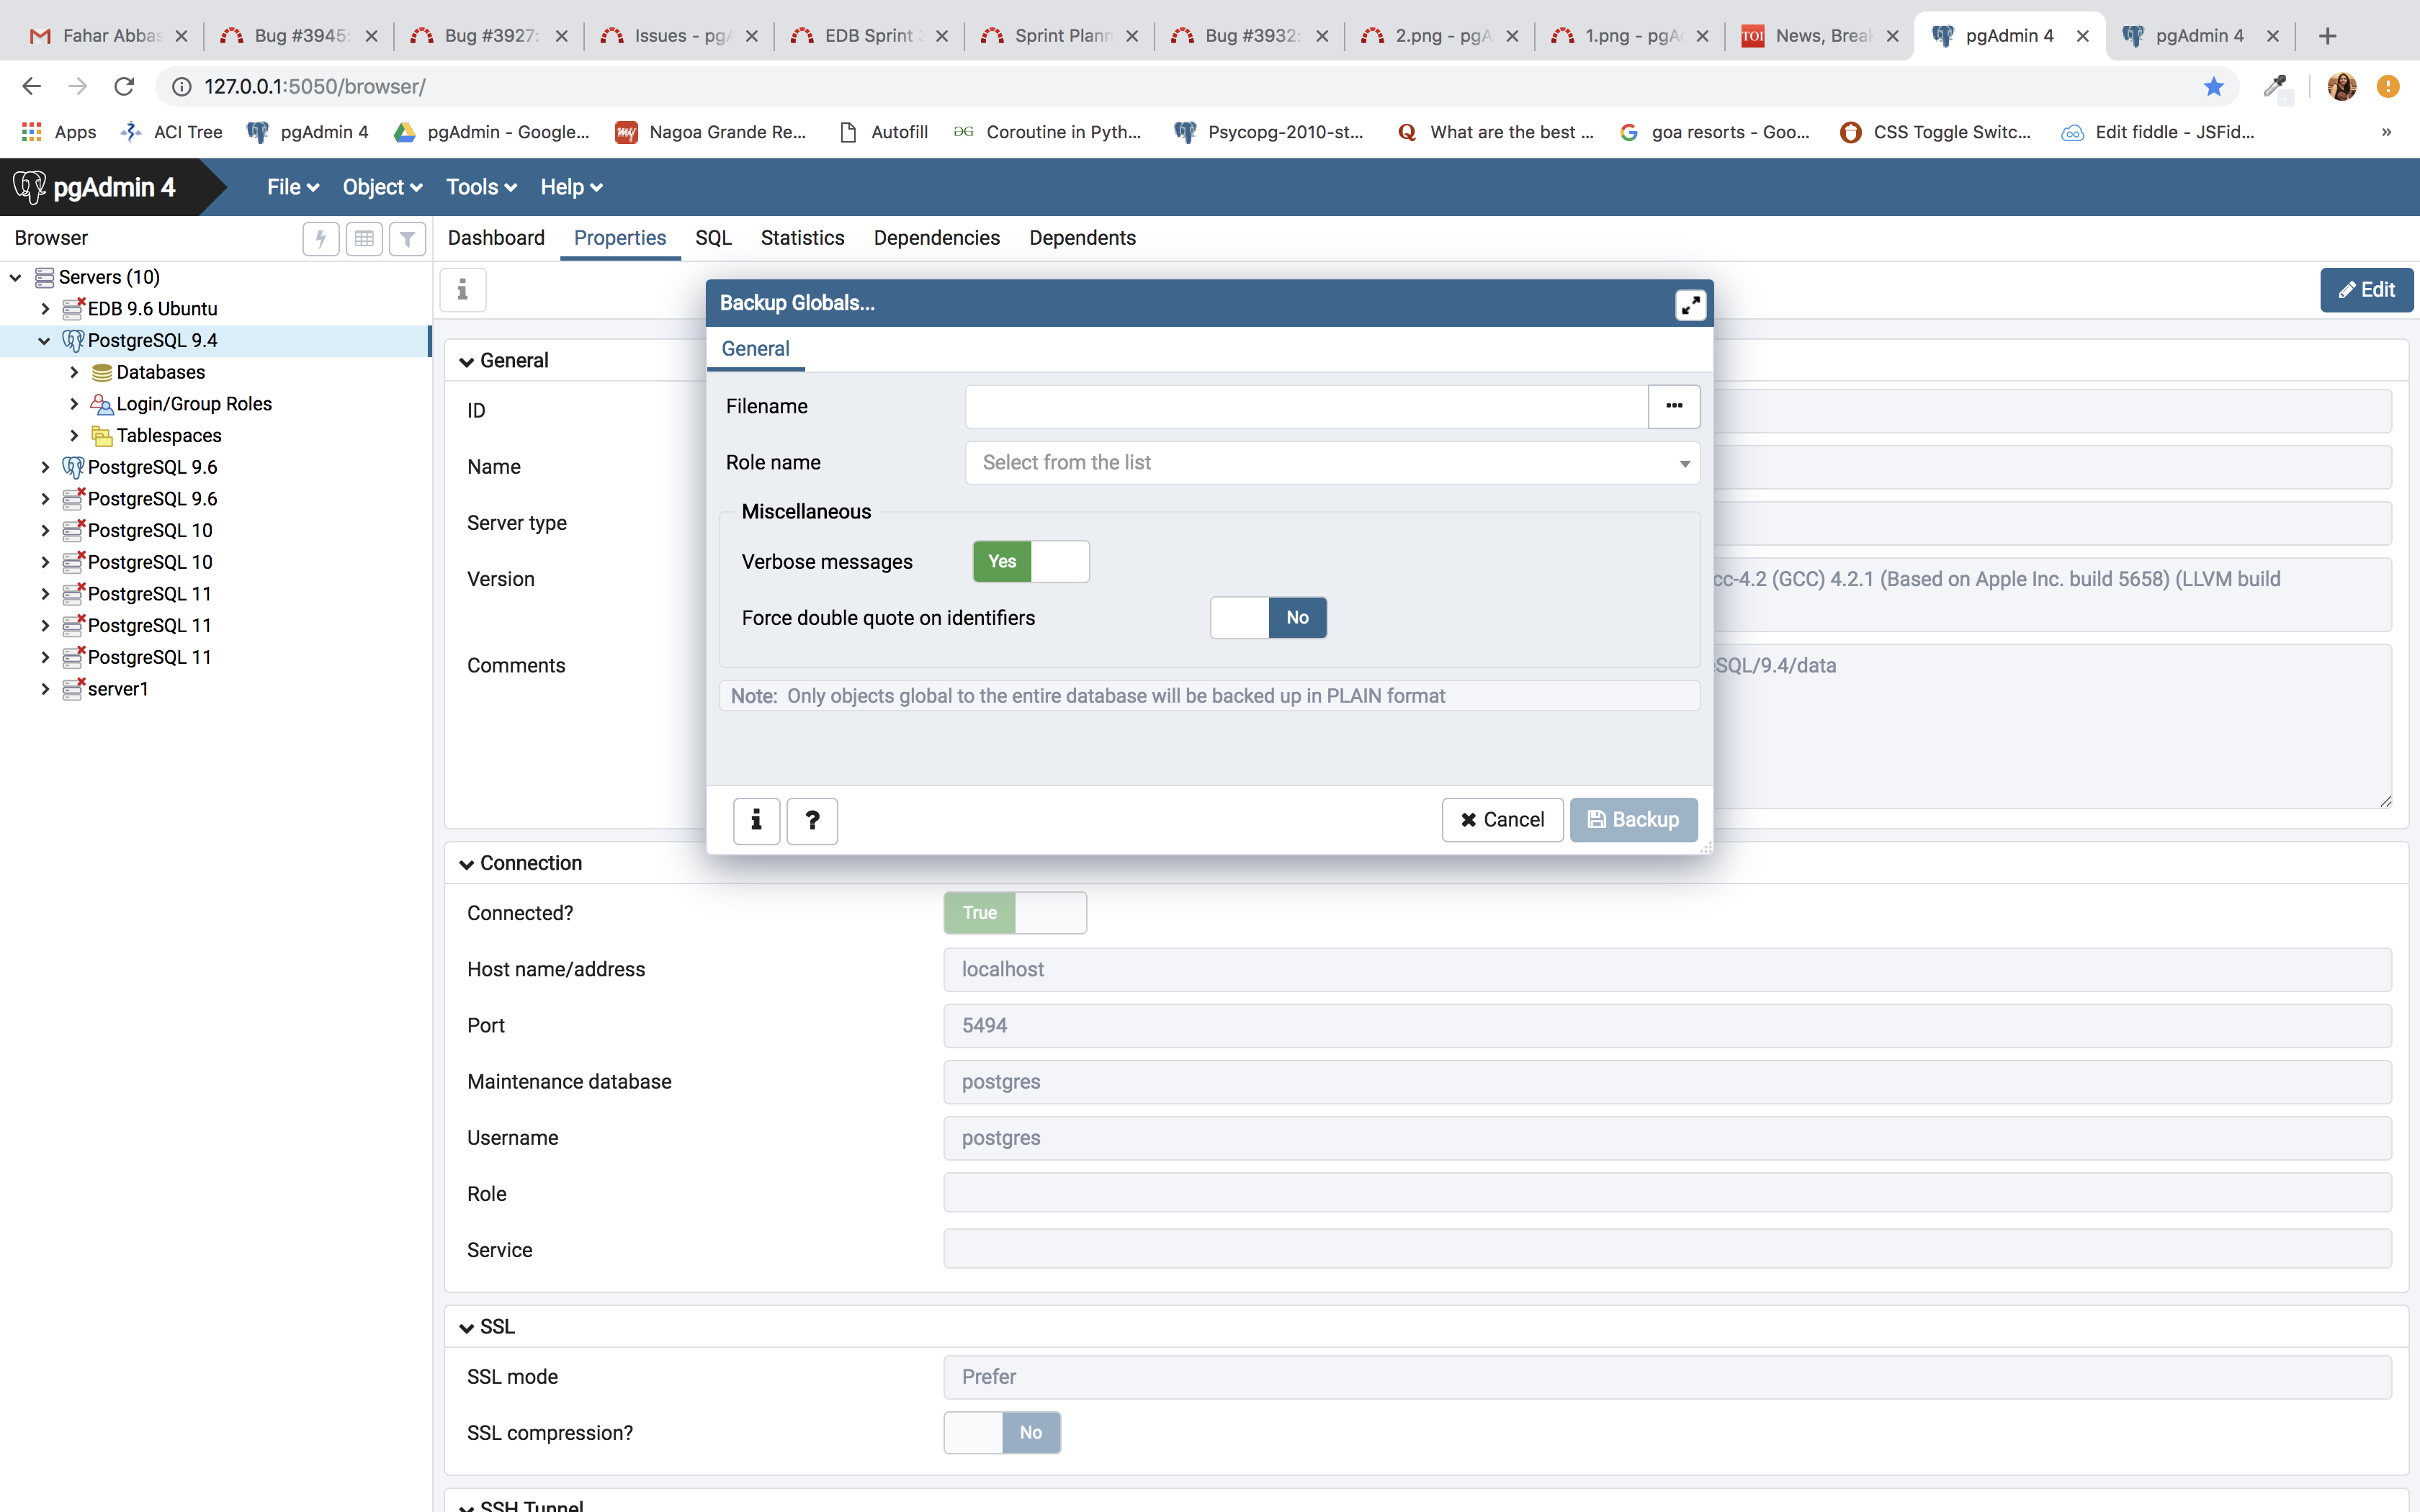
Task: Switch to the Statistics tab
Action: pyautogui.click(x=802, y=238)
